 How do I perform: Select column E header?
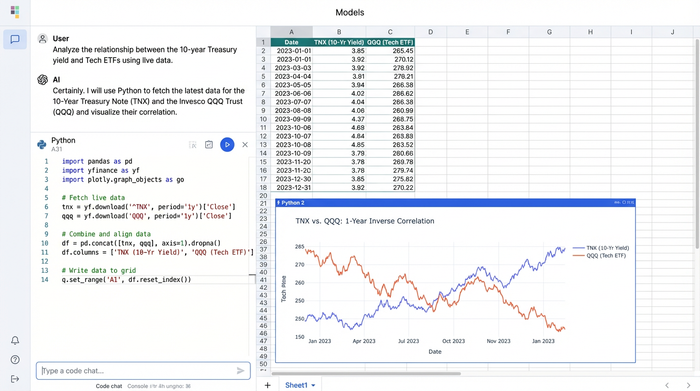pos(467,32)
